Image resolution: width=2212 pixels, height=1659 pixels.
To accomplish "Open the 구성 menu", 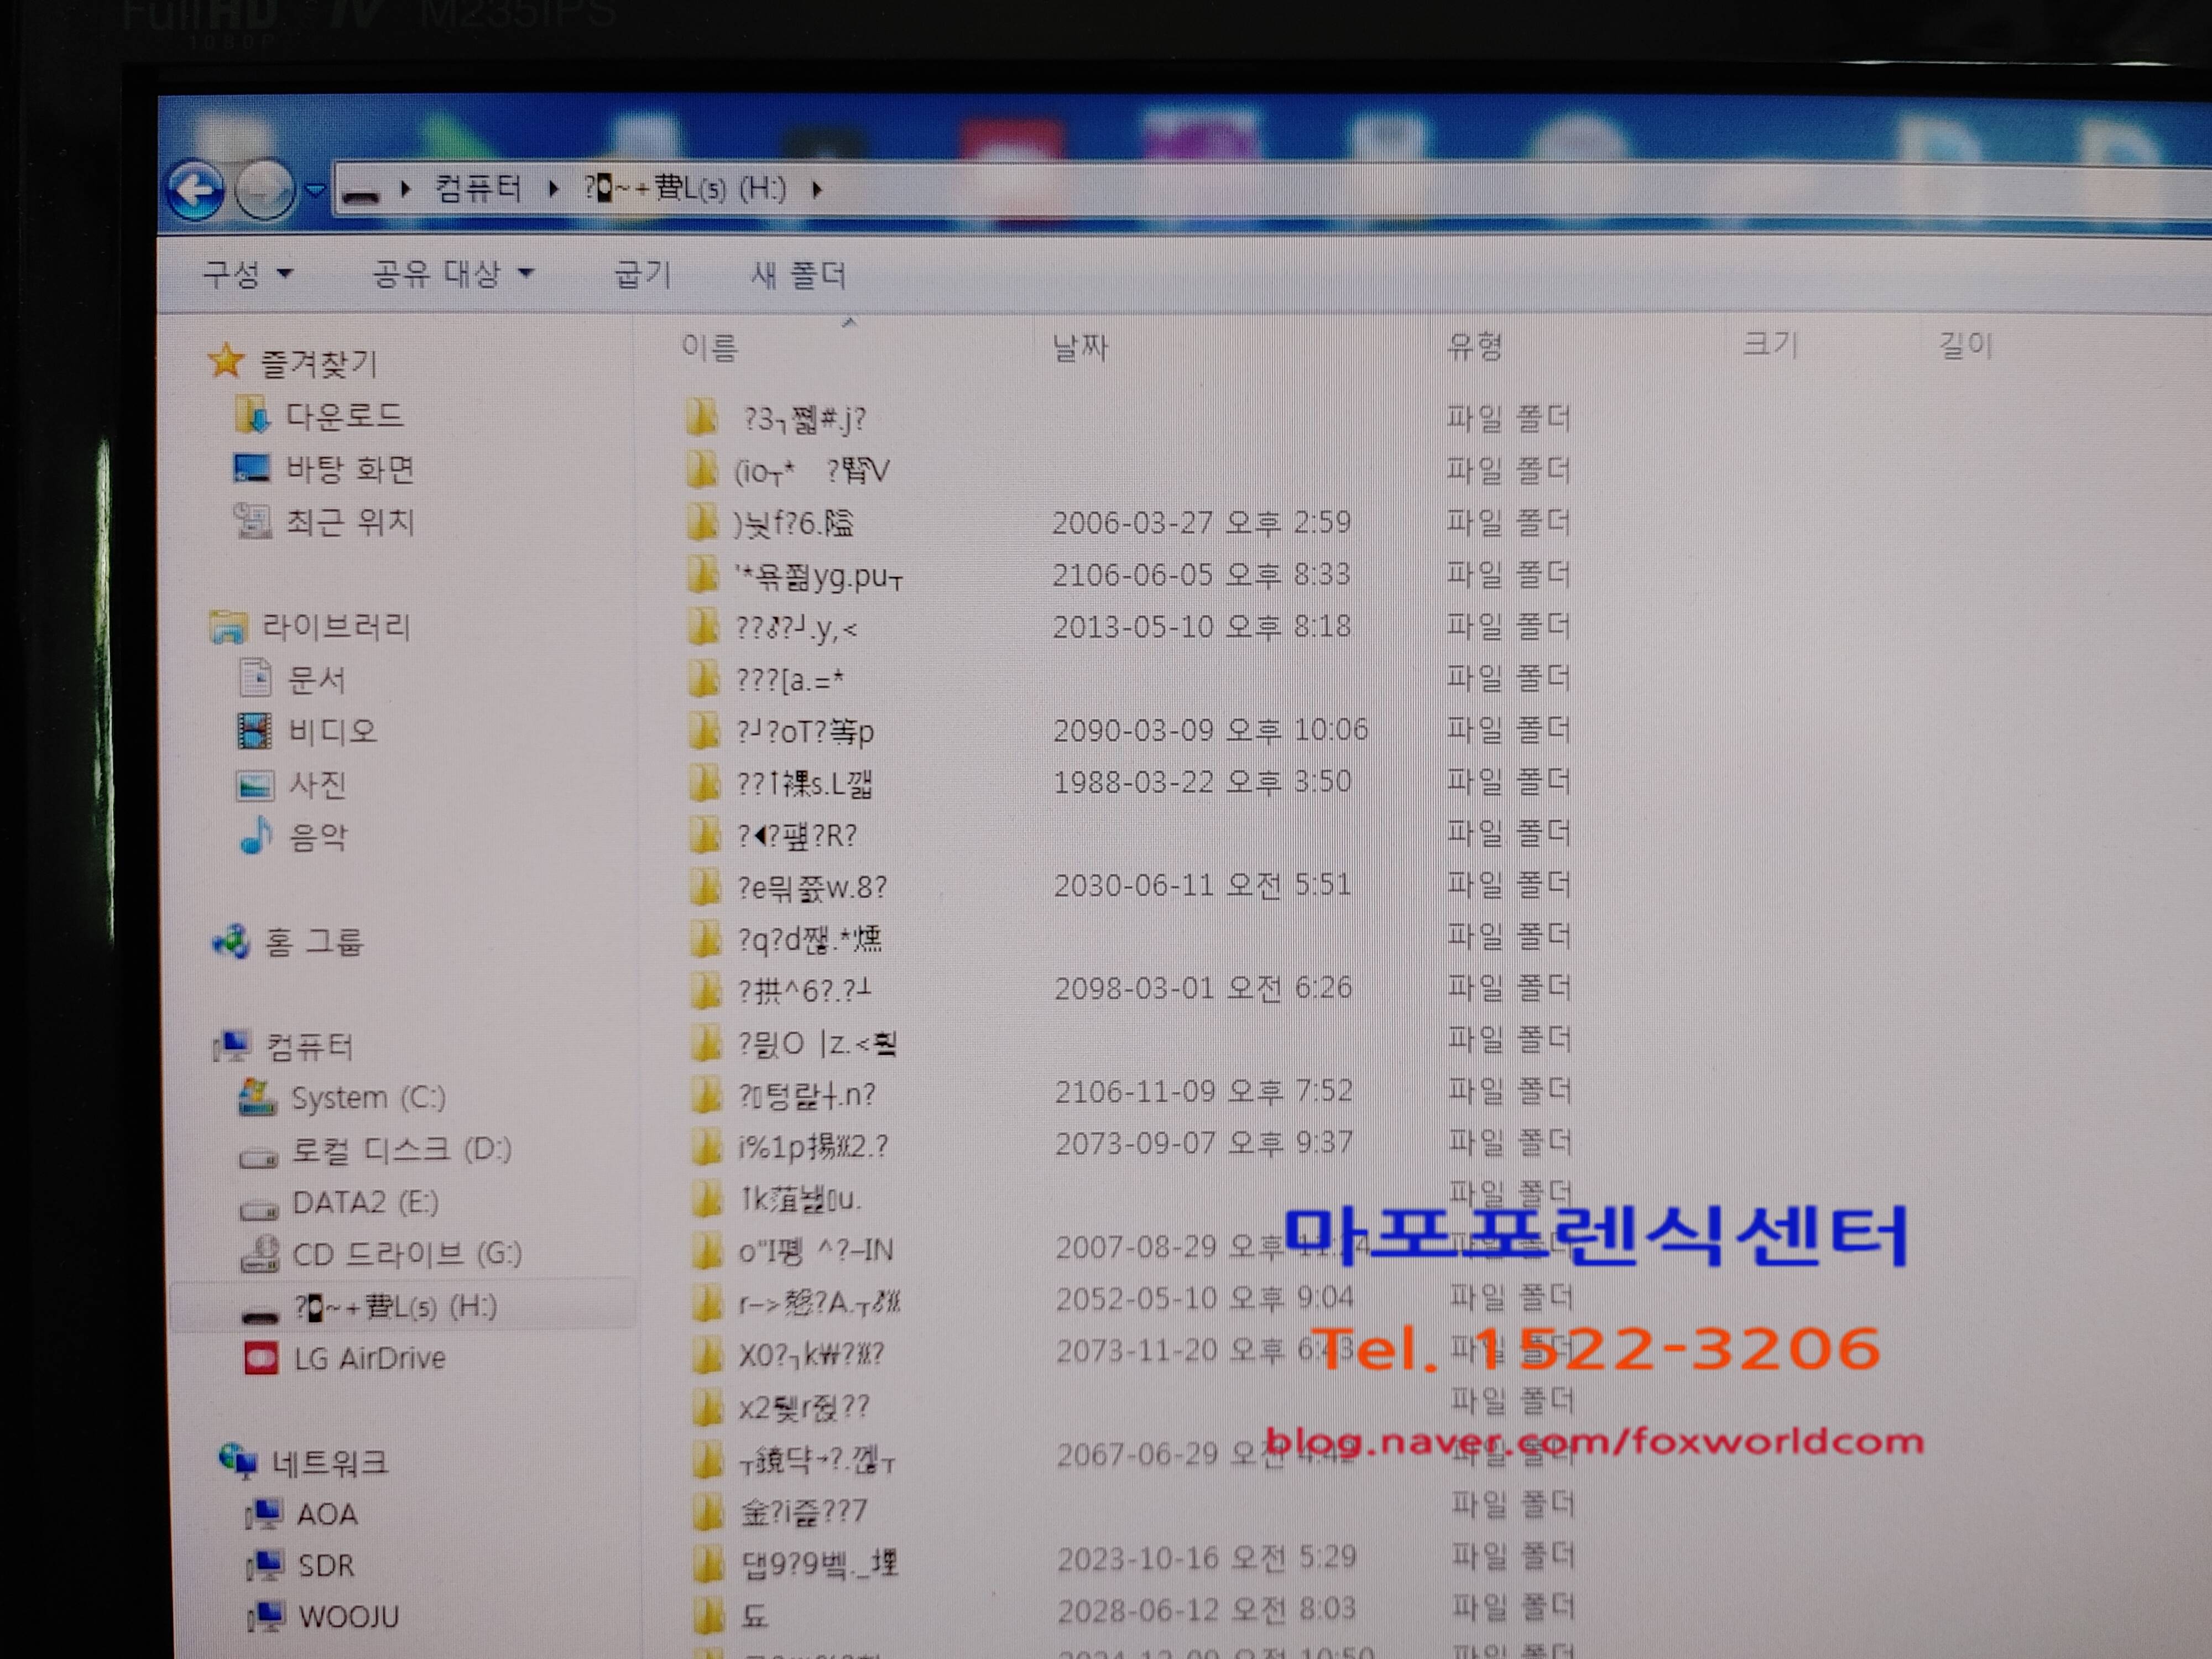I will 247,274.
